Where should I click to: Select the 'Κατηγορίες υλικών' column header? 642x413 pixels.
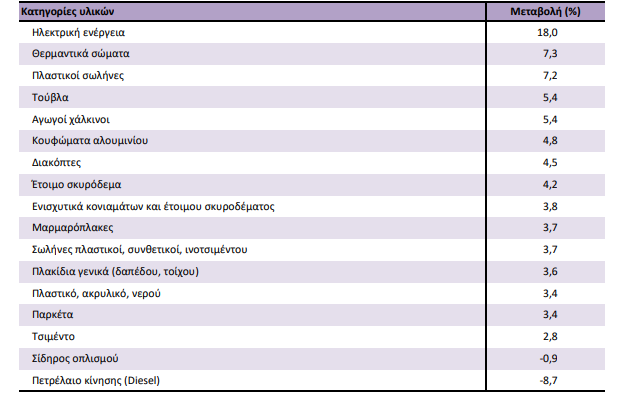[x=68, y=11]
